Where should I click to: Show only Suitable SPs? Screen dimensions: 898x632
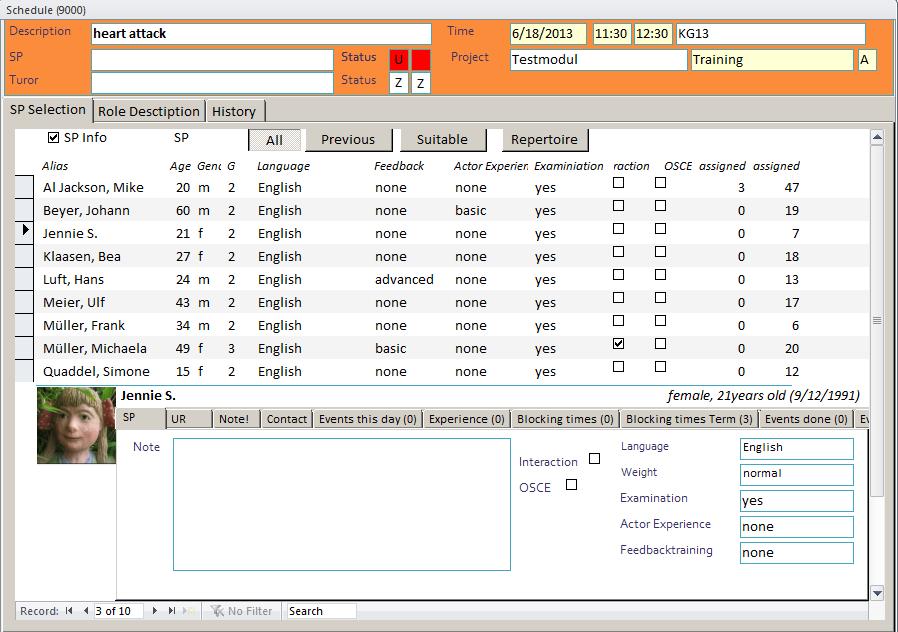coord(443,139)
